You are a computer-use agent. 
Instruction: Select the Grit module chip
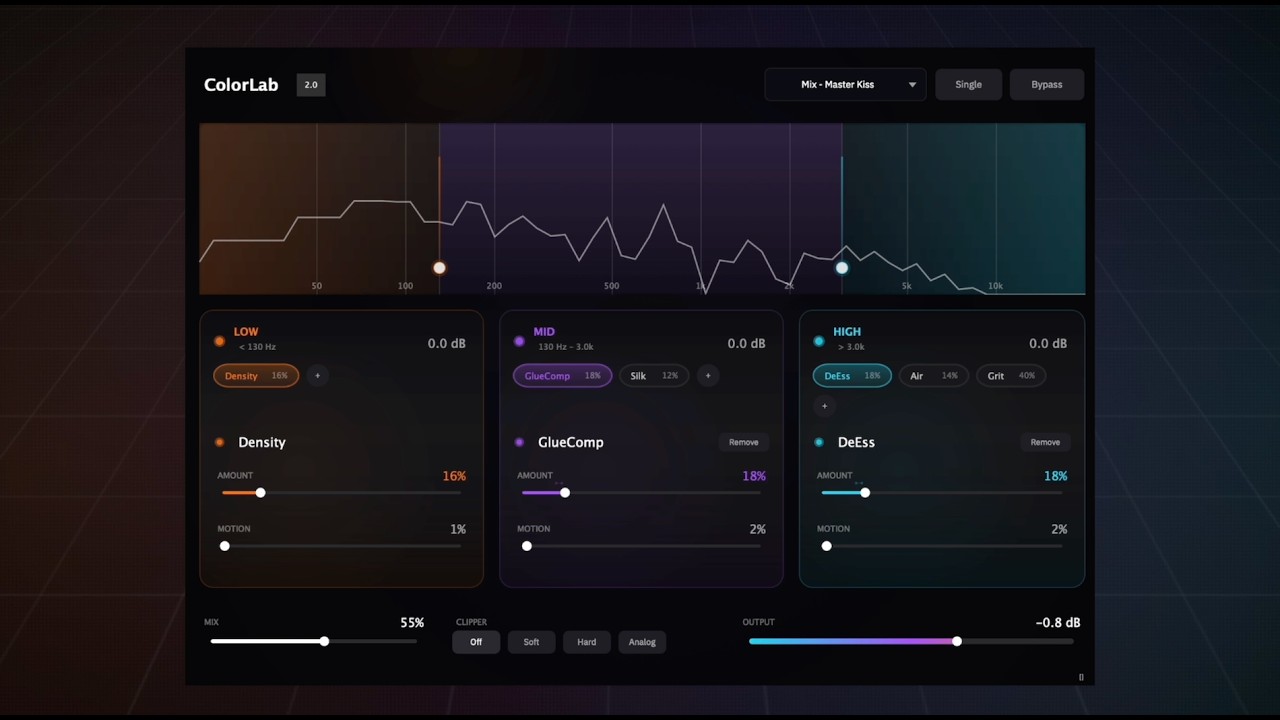[x=1011, y=376]
